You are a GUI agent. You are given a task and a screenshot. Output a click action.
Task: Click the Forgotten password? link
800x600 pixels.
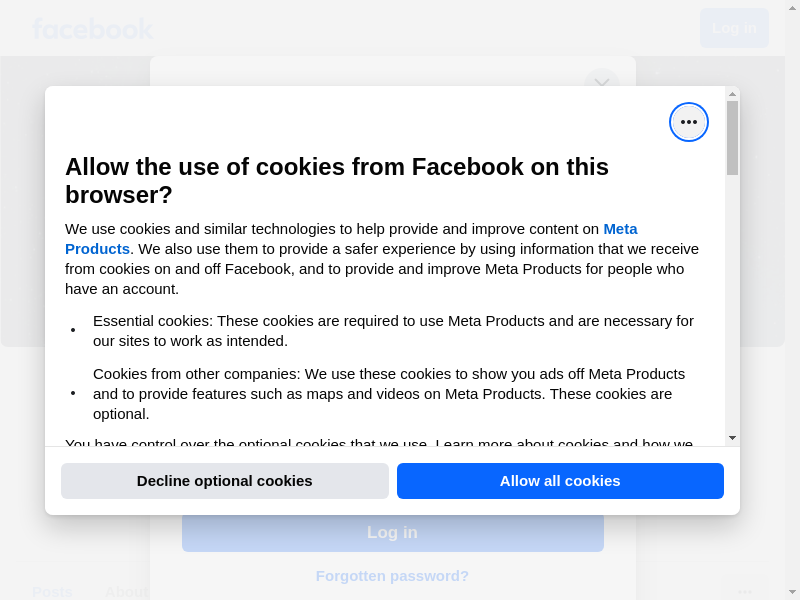click(x=392, y=576)
